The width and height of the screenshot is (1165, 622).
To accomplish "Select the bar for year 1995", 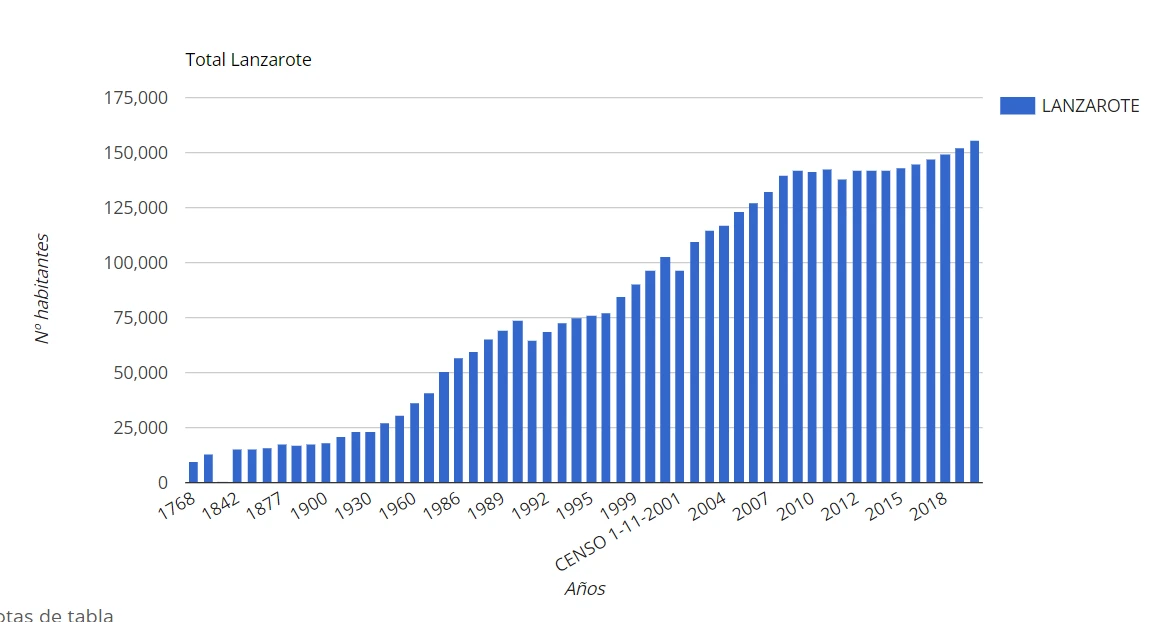I will coord(591,399).
